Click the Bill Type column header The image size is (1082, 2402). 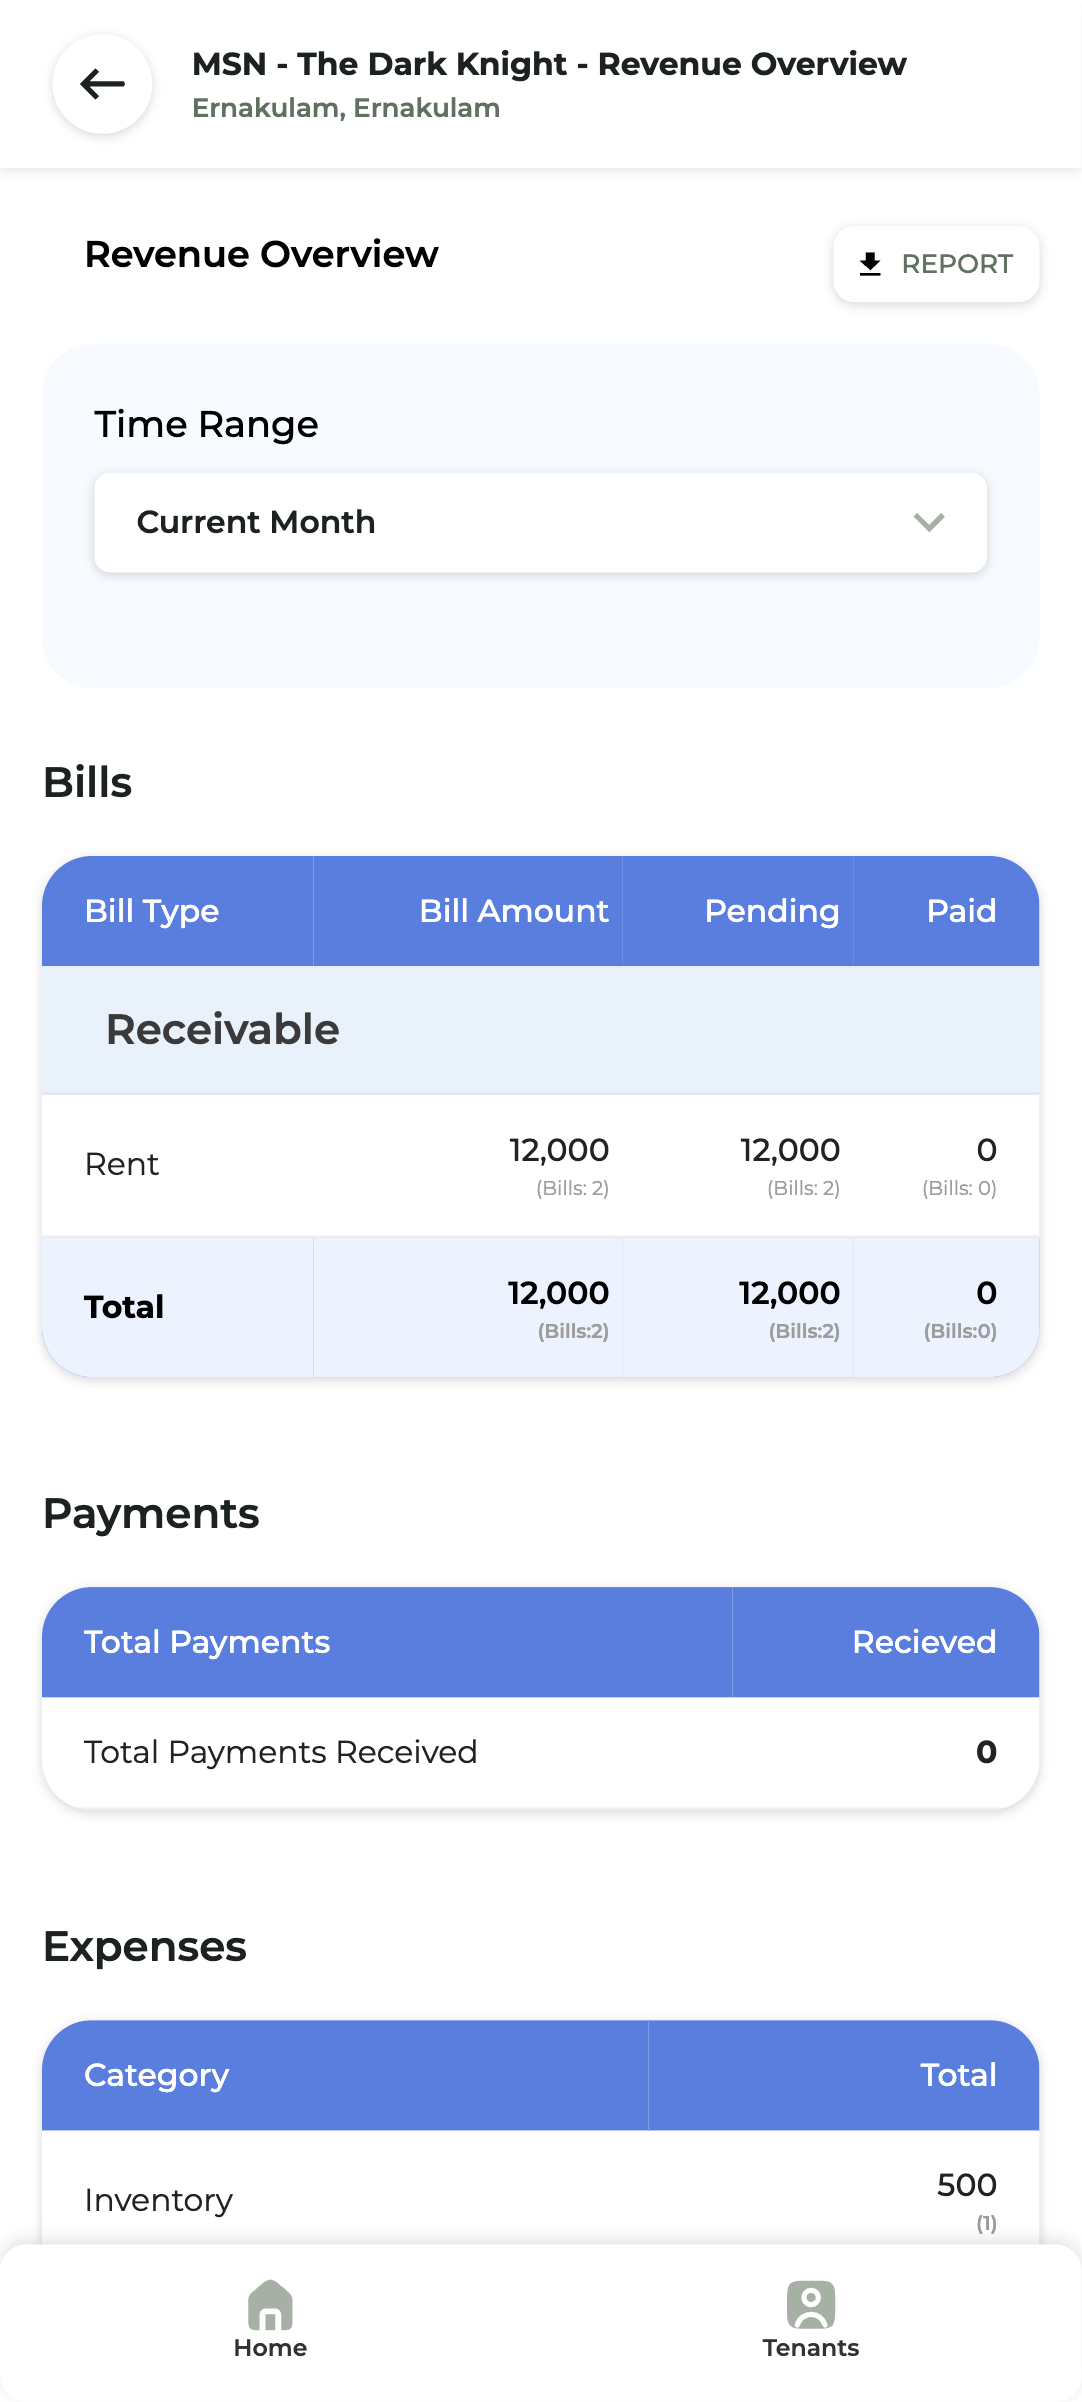coord(152,911)
